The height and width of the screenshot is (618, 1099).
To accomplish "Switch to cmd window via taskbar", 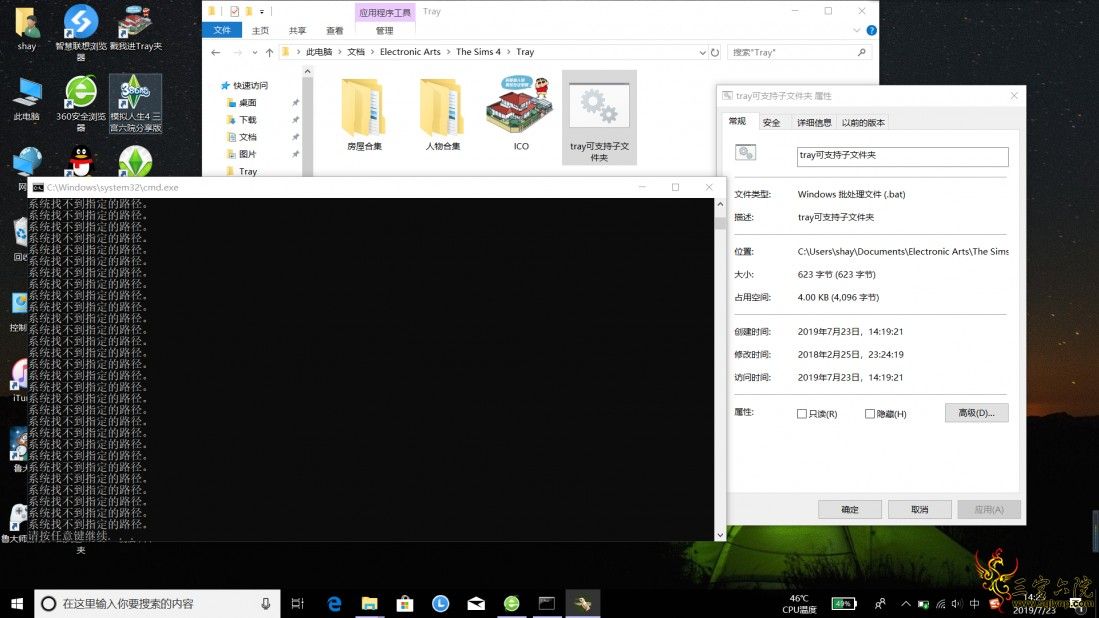I will click(547, 603).
